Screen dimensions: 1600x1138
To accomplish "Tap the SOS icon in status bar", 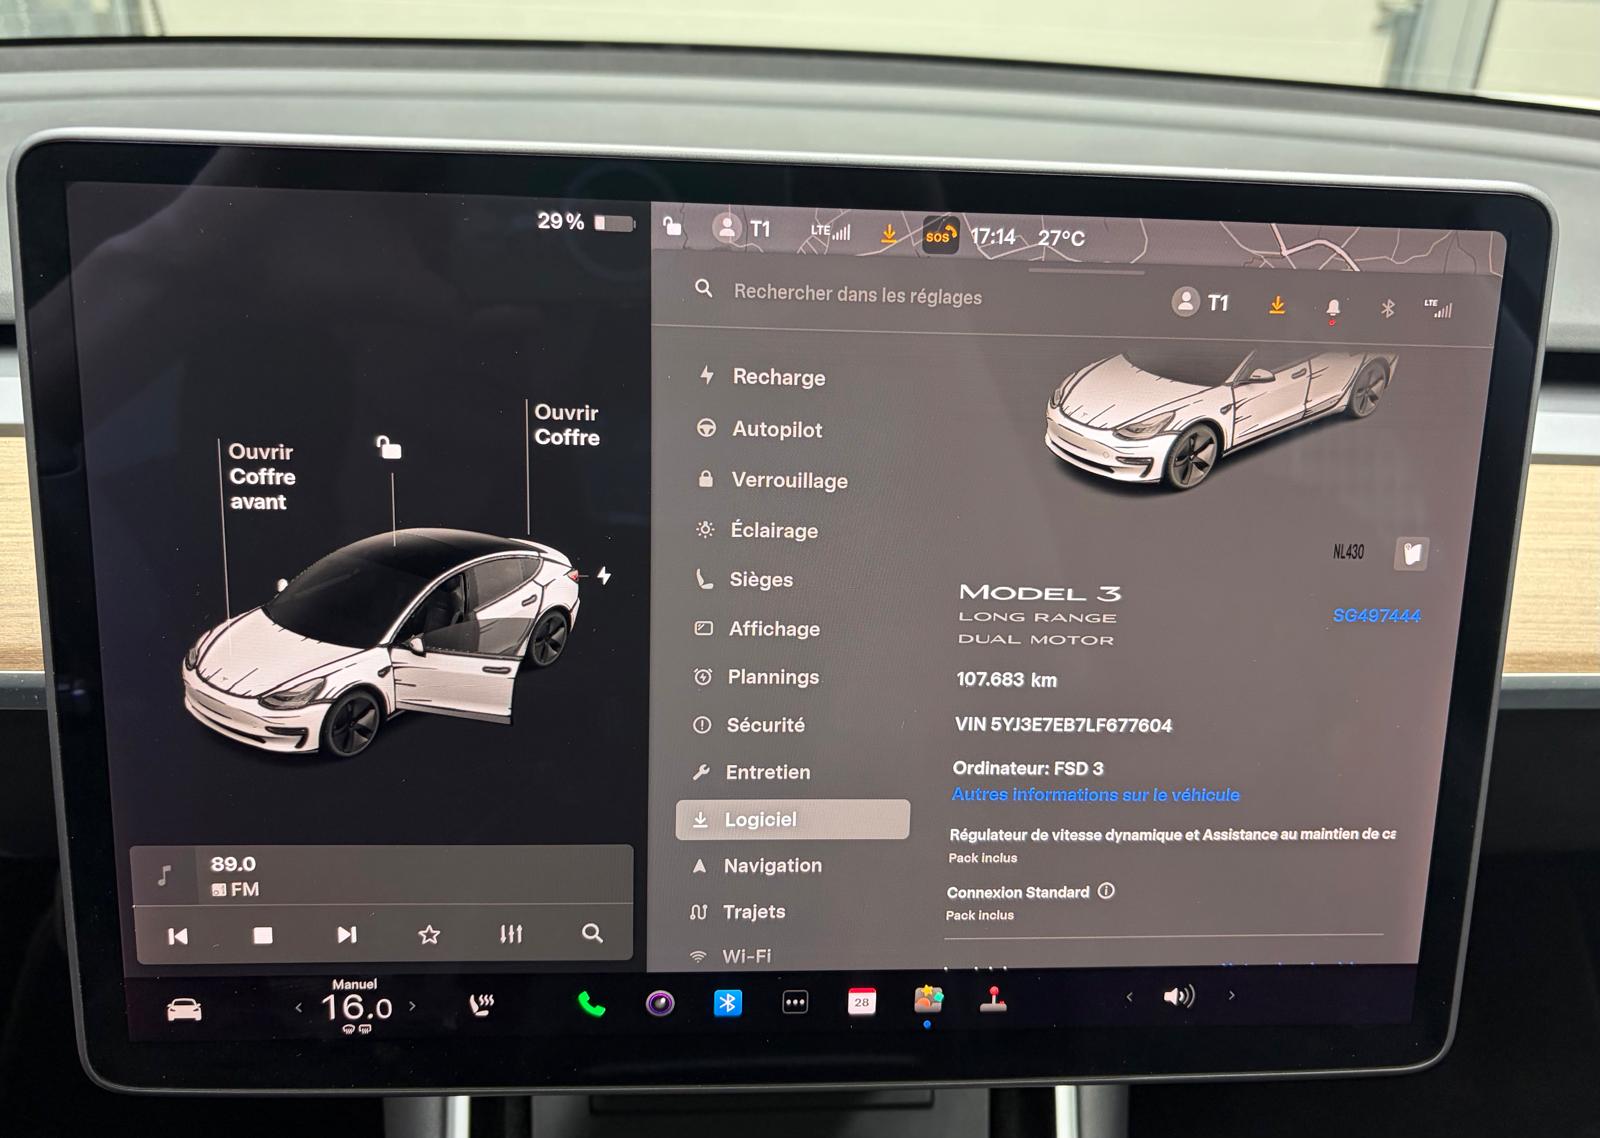I will [x=940, y=236].
